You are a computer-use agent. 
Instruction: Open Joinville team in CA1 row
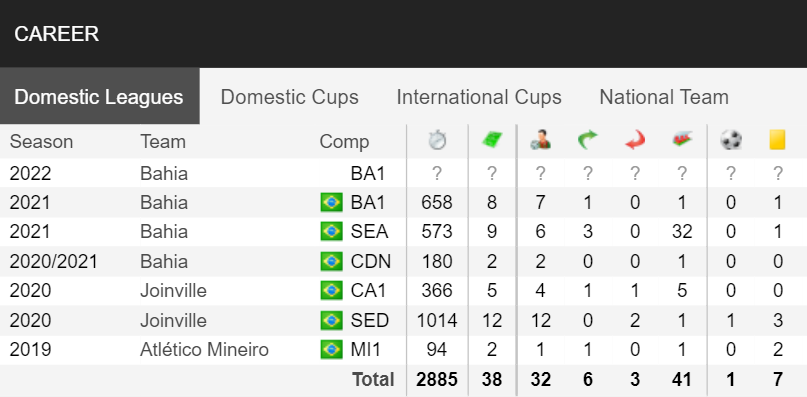click(173, 290)
